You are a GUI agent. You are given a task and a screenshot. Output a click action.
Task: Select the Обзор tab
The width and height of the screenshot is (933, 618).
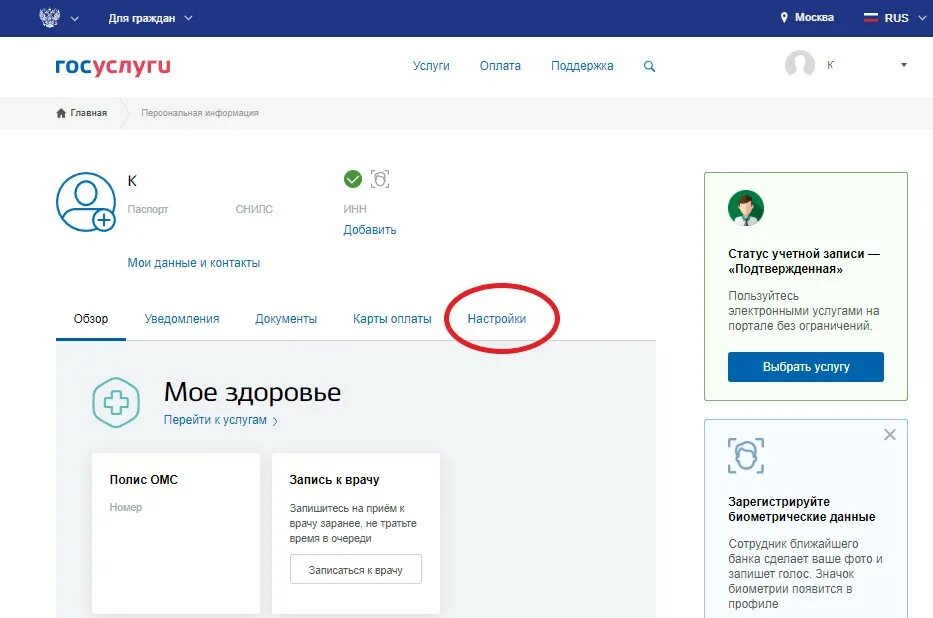(91, 319)
